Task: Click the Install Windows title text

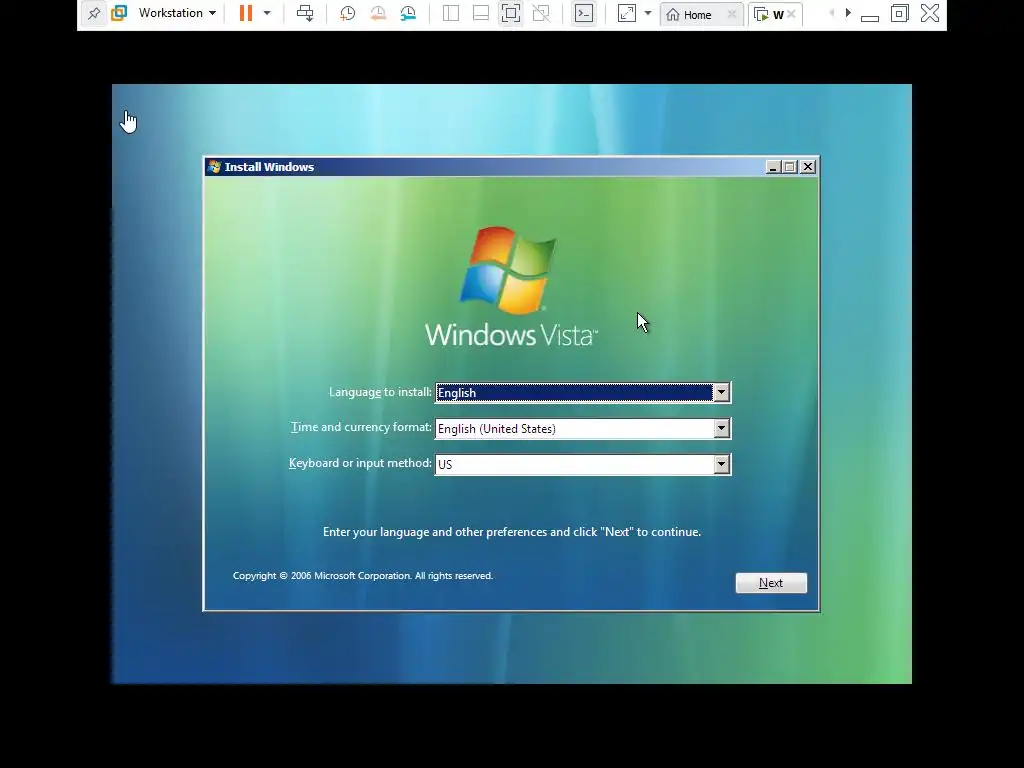Action: [x=269, y=167]
